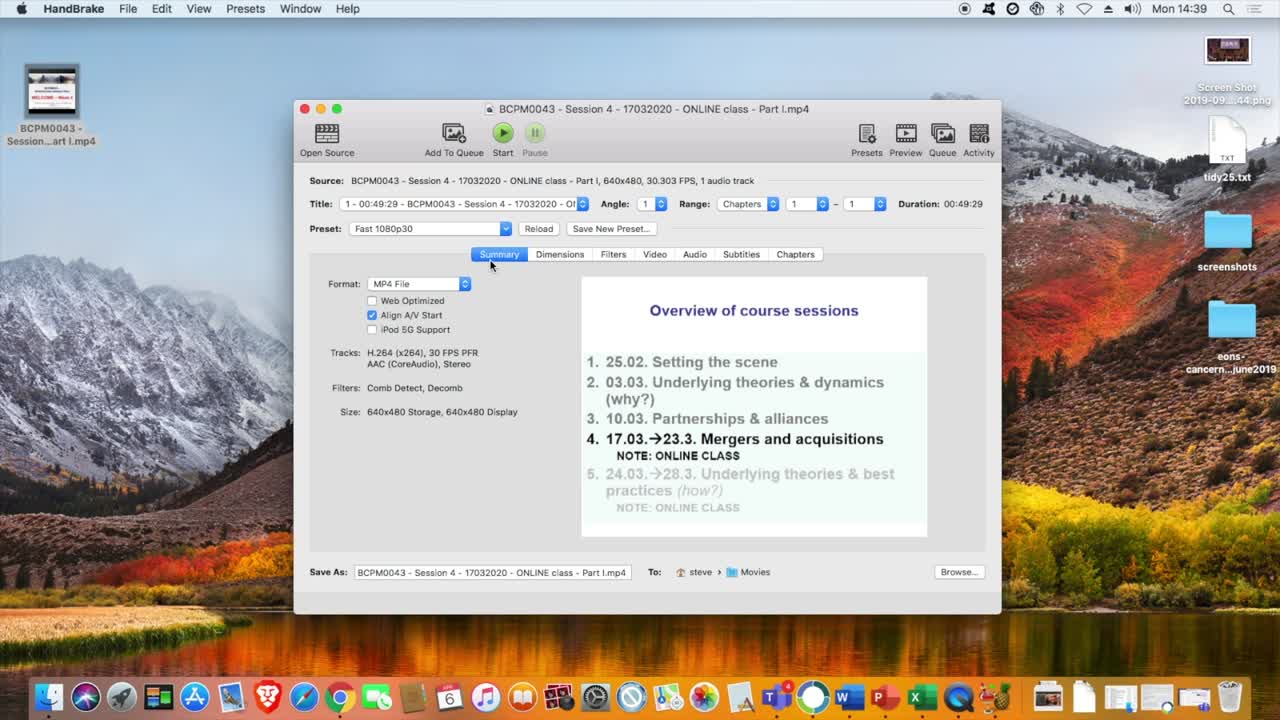Screen dimensions: 1280x720
Task: Open the Format MP4 File dropdown
Action: coord(419,284)
